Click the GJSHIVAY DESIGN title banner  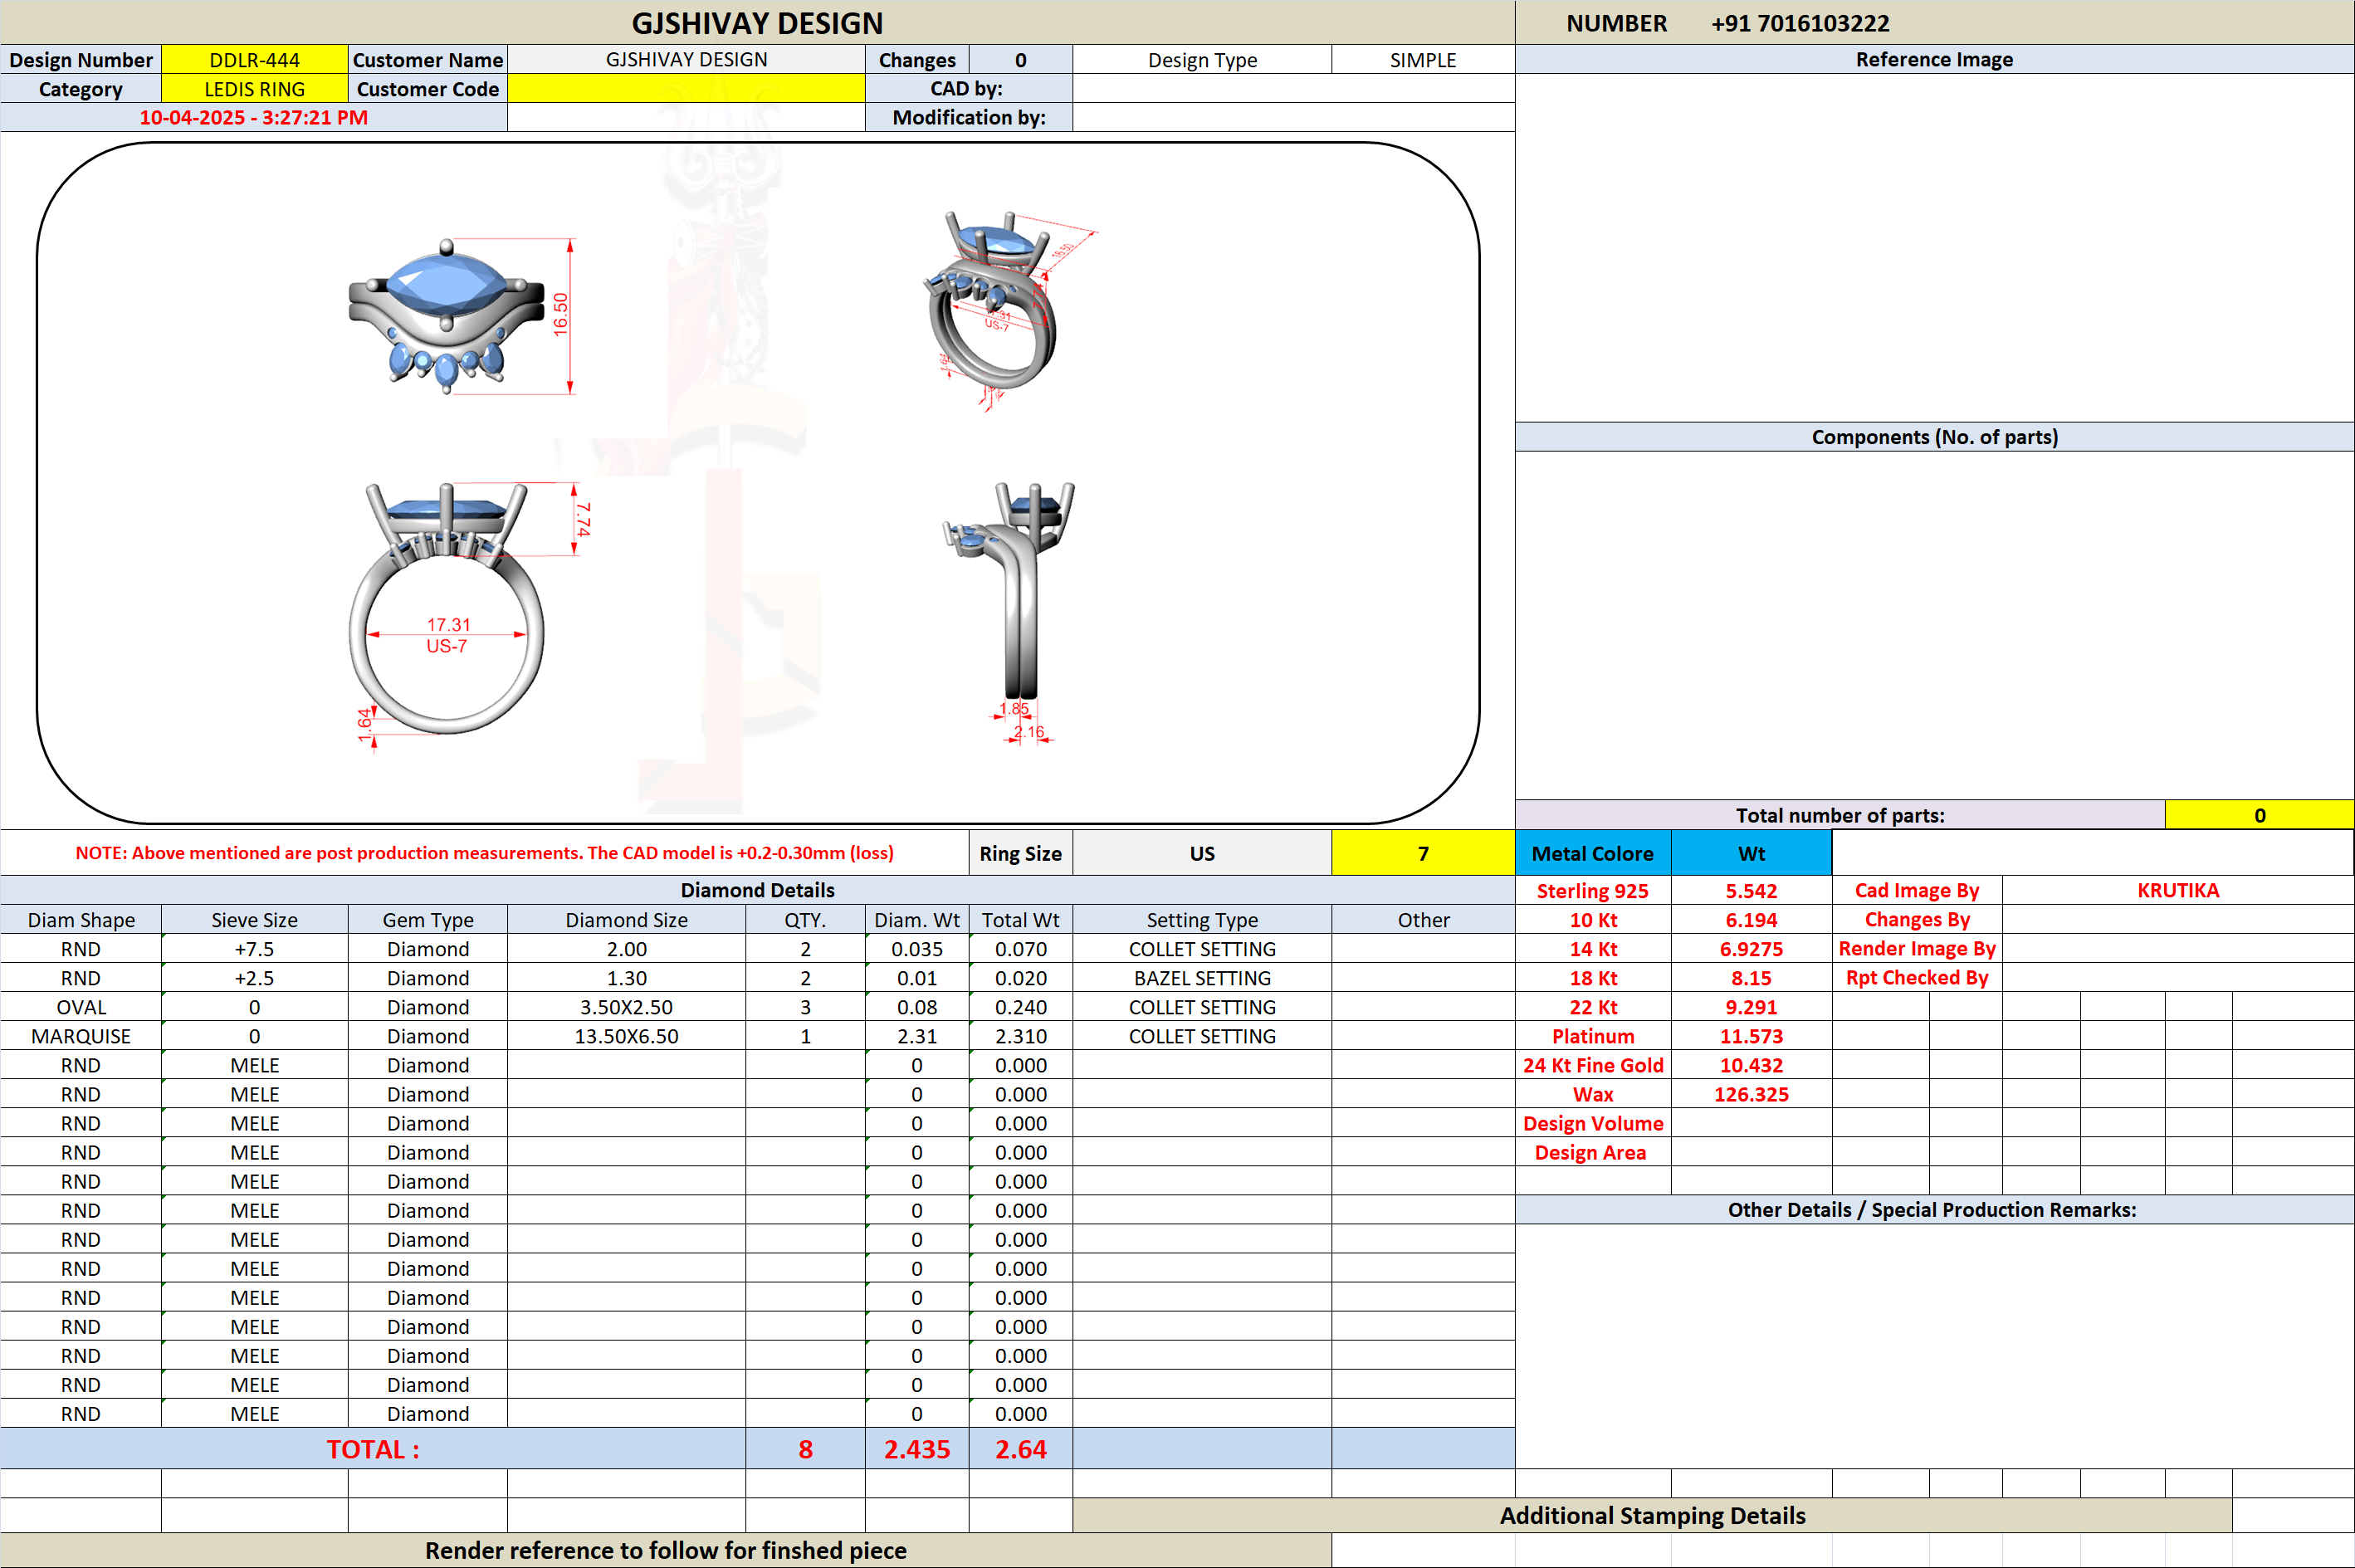[757, 23]
